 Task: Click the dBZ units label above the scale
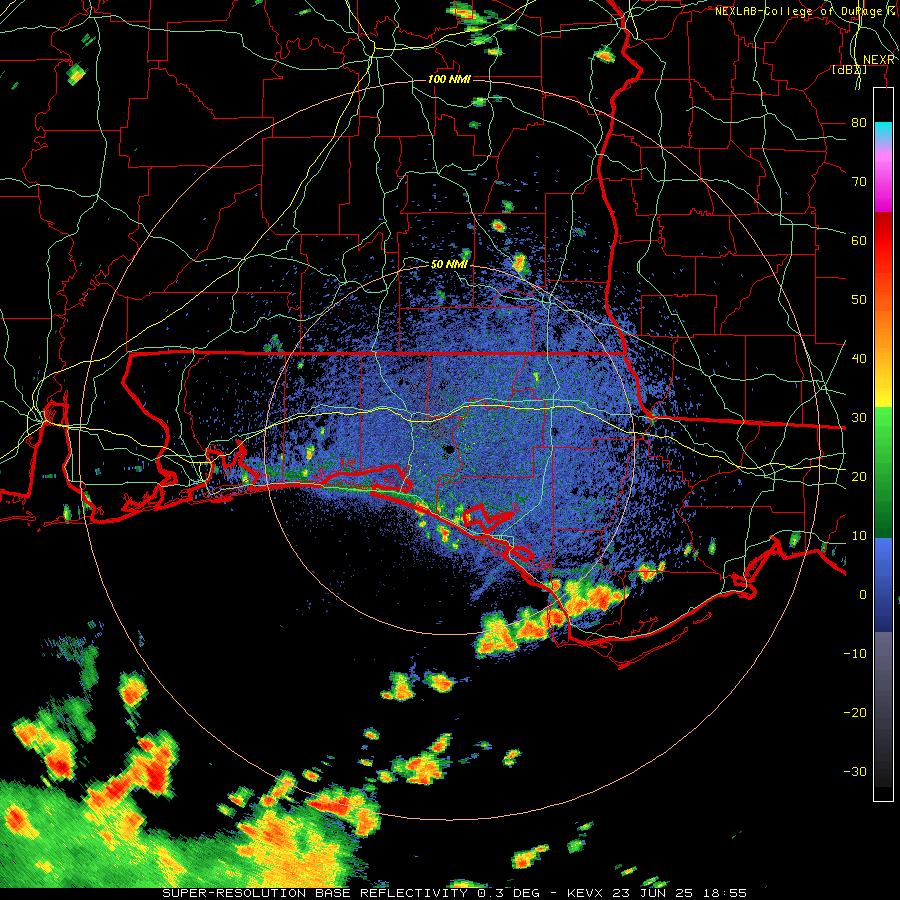849,70
